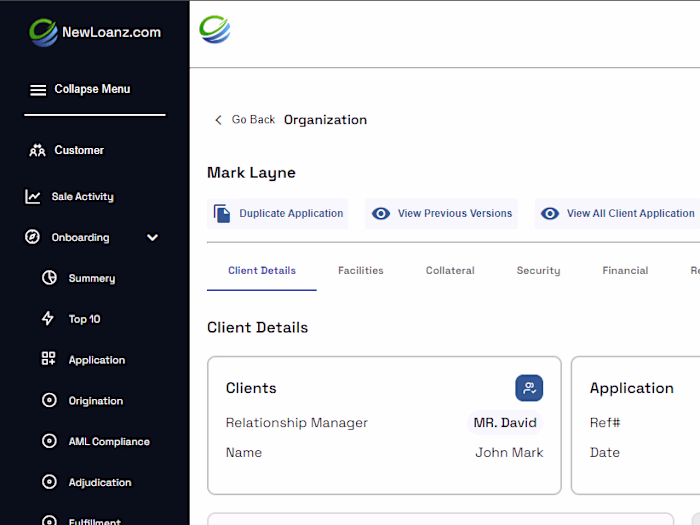Select the Security tab
The width and height of the screenshot is (700, 525).
pyautogui.click(x=538, y=271)
